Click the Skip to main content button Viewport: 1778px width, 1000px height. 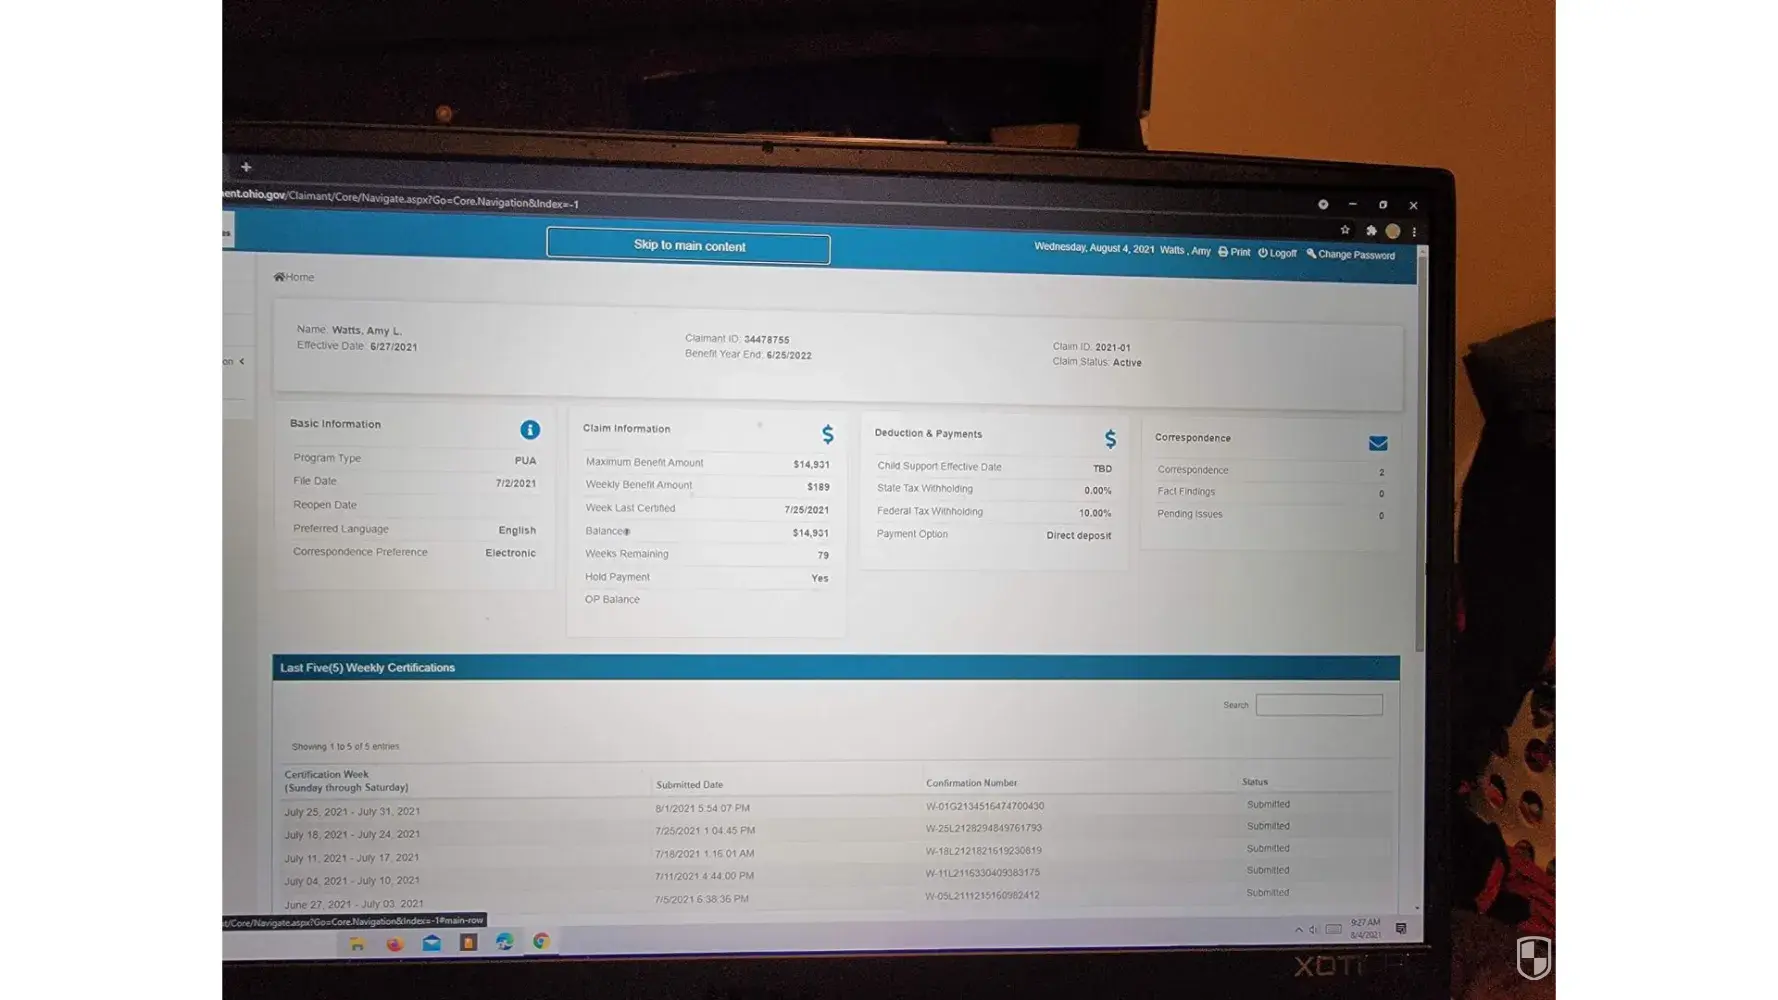coord(689,246)
